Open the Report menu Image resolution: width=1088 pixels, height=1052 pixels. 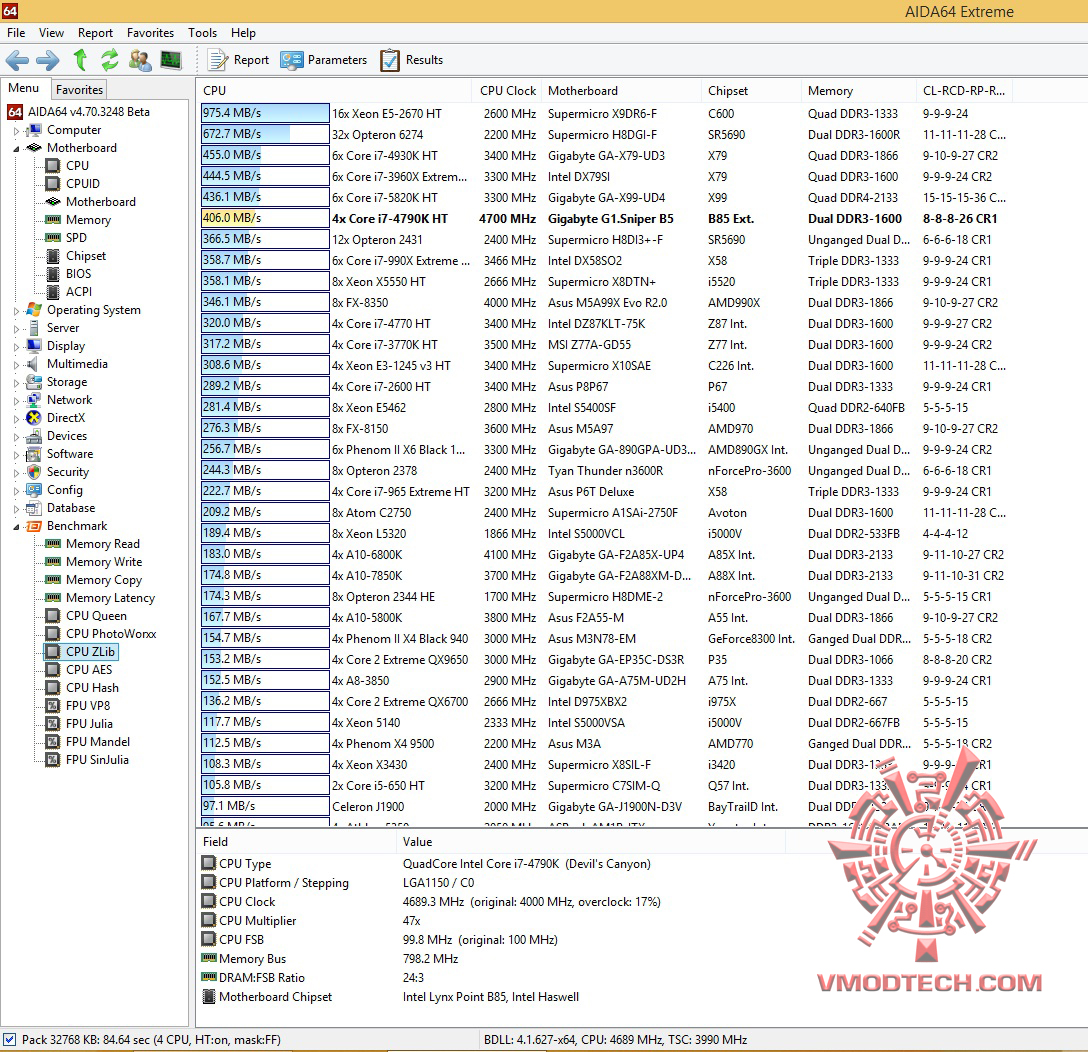95,33
